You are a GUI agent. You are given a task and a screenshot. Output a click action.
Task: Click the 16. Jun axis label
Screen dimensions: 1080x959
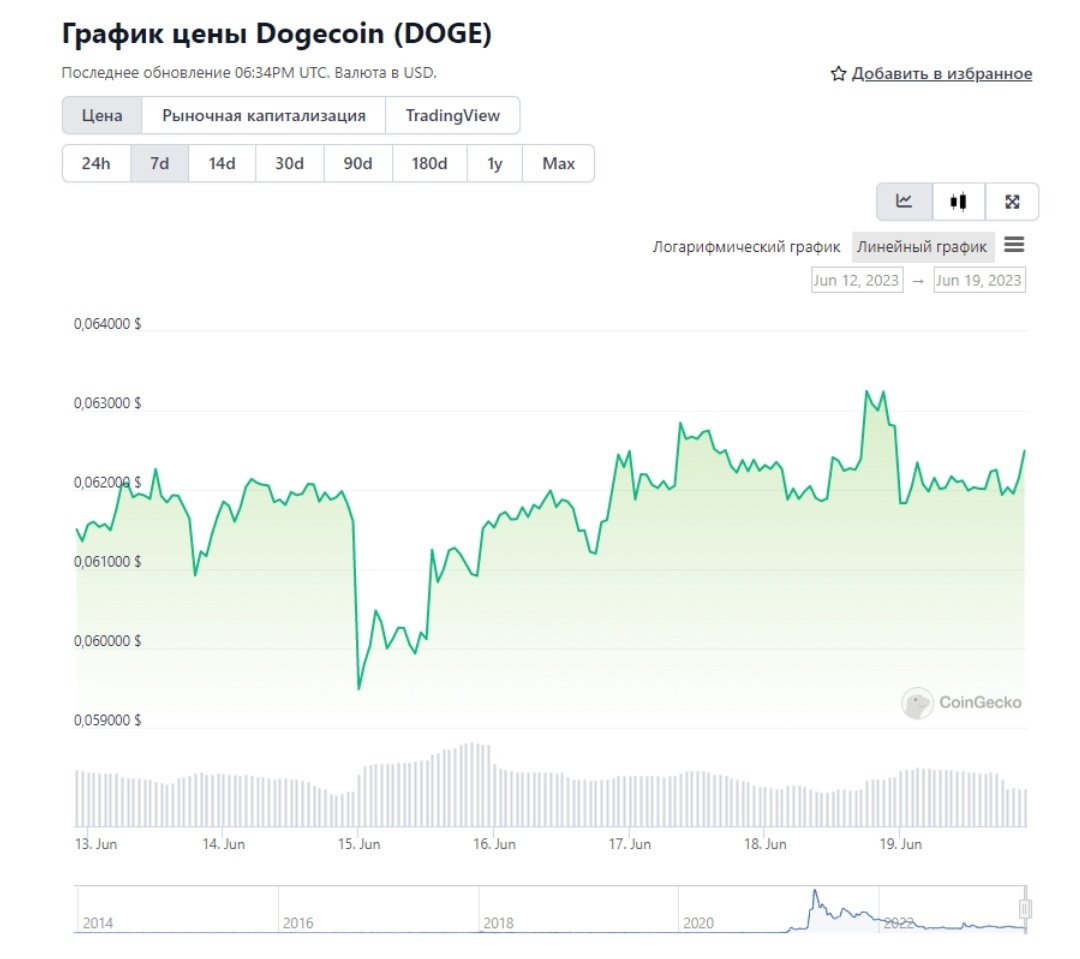coord(495,844)
